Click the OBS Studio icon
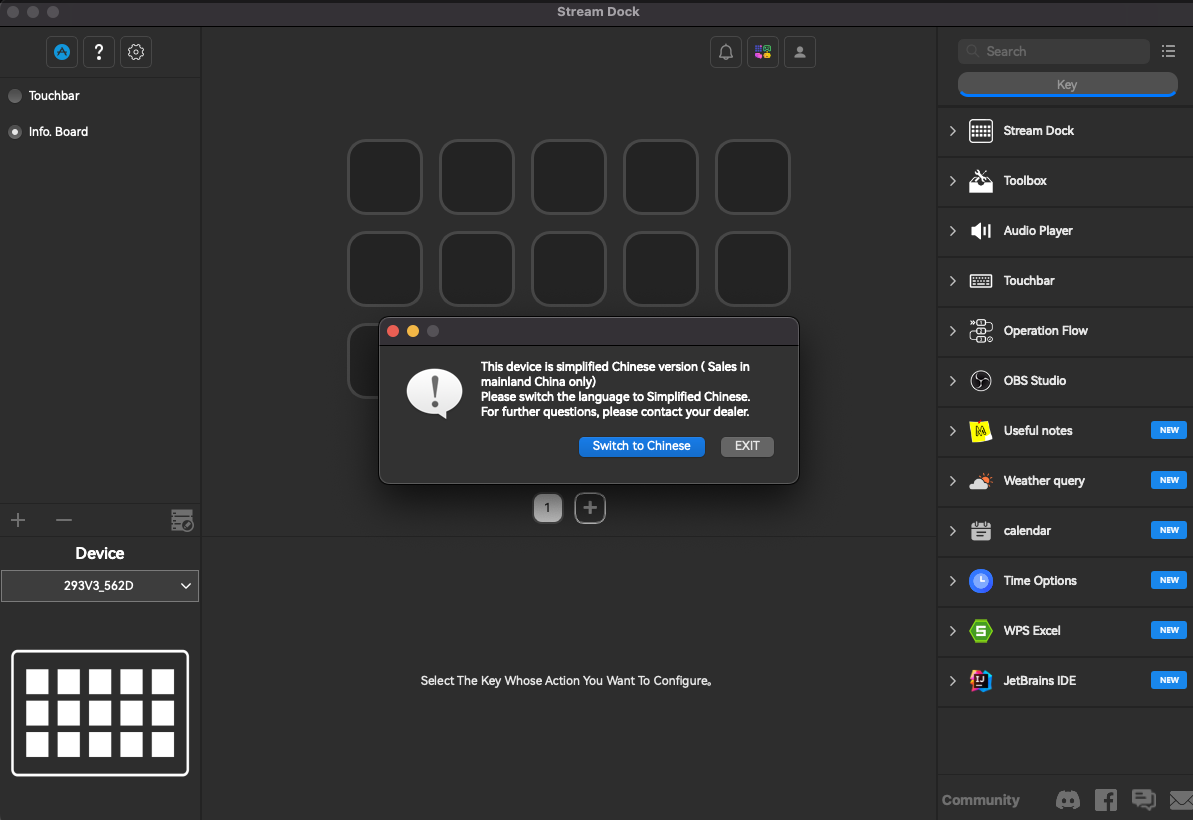 tap(981, 380)
